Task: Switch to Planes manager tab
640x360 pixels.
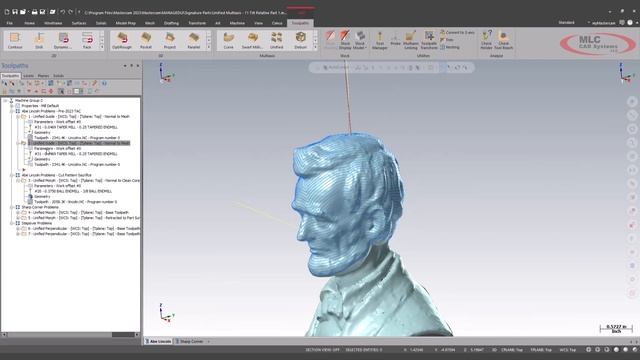Action: pos(43,76)
